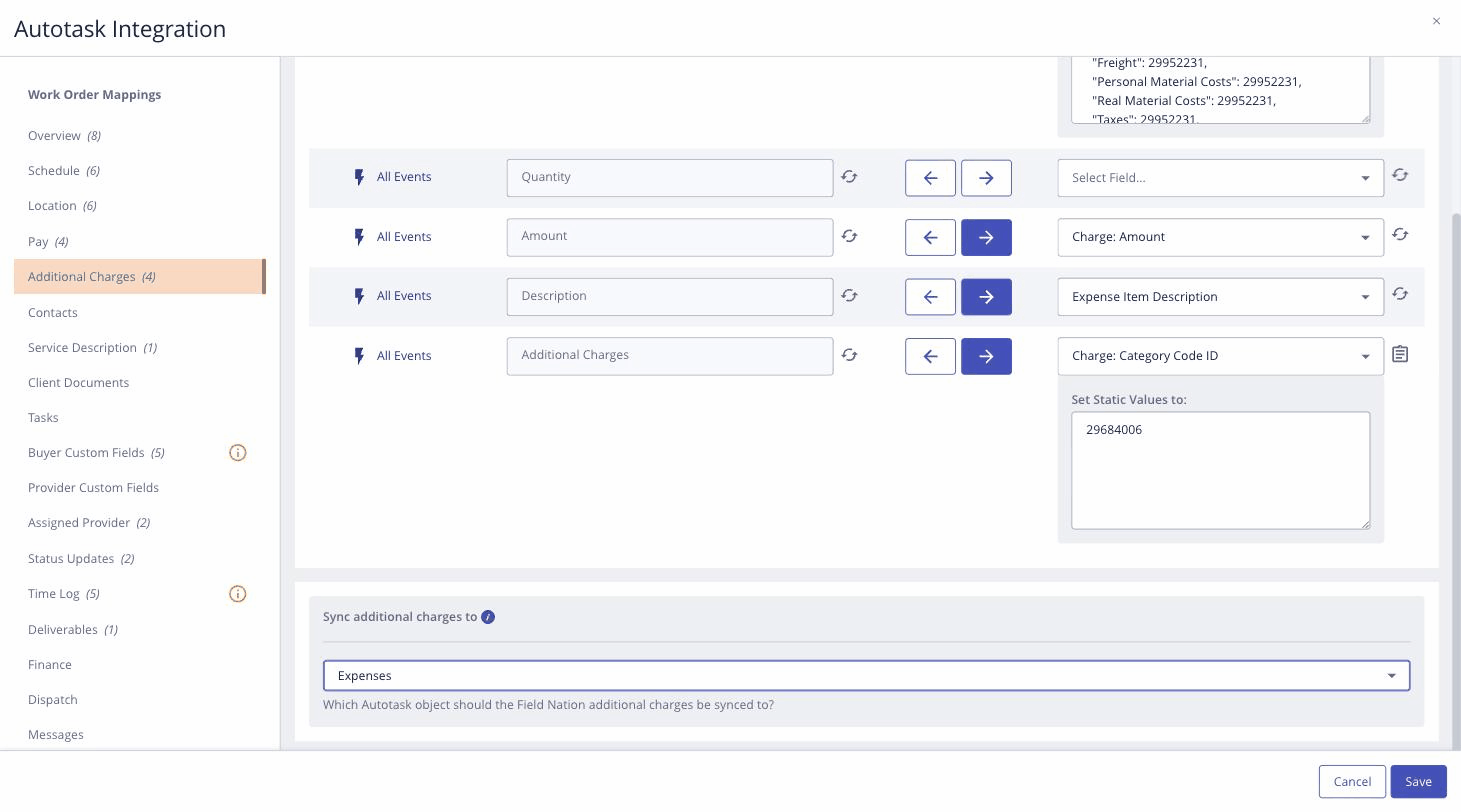The image size is (1461, 812).
Task: Open Status Updates section
Action: [x=81, y=559]
